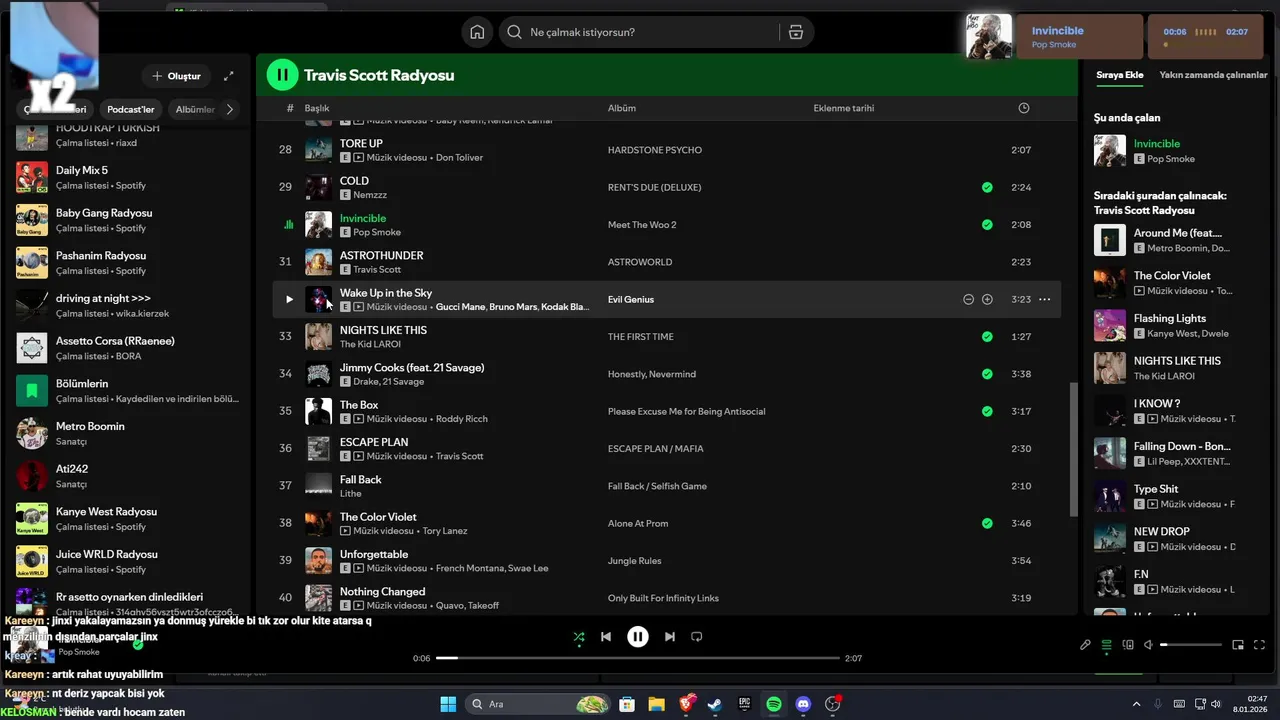Enter full screen player view
1280x720 pixels.
point(1259,645)
